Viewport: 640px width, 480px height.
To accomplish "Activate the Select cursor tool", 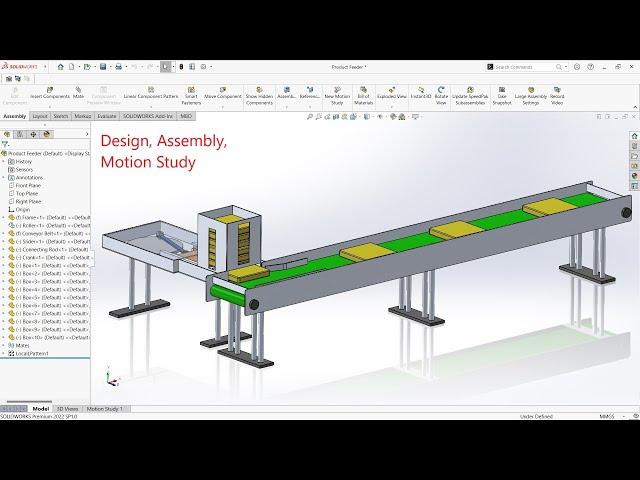I will click(165, 67).
